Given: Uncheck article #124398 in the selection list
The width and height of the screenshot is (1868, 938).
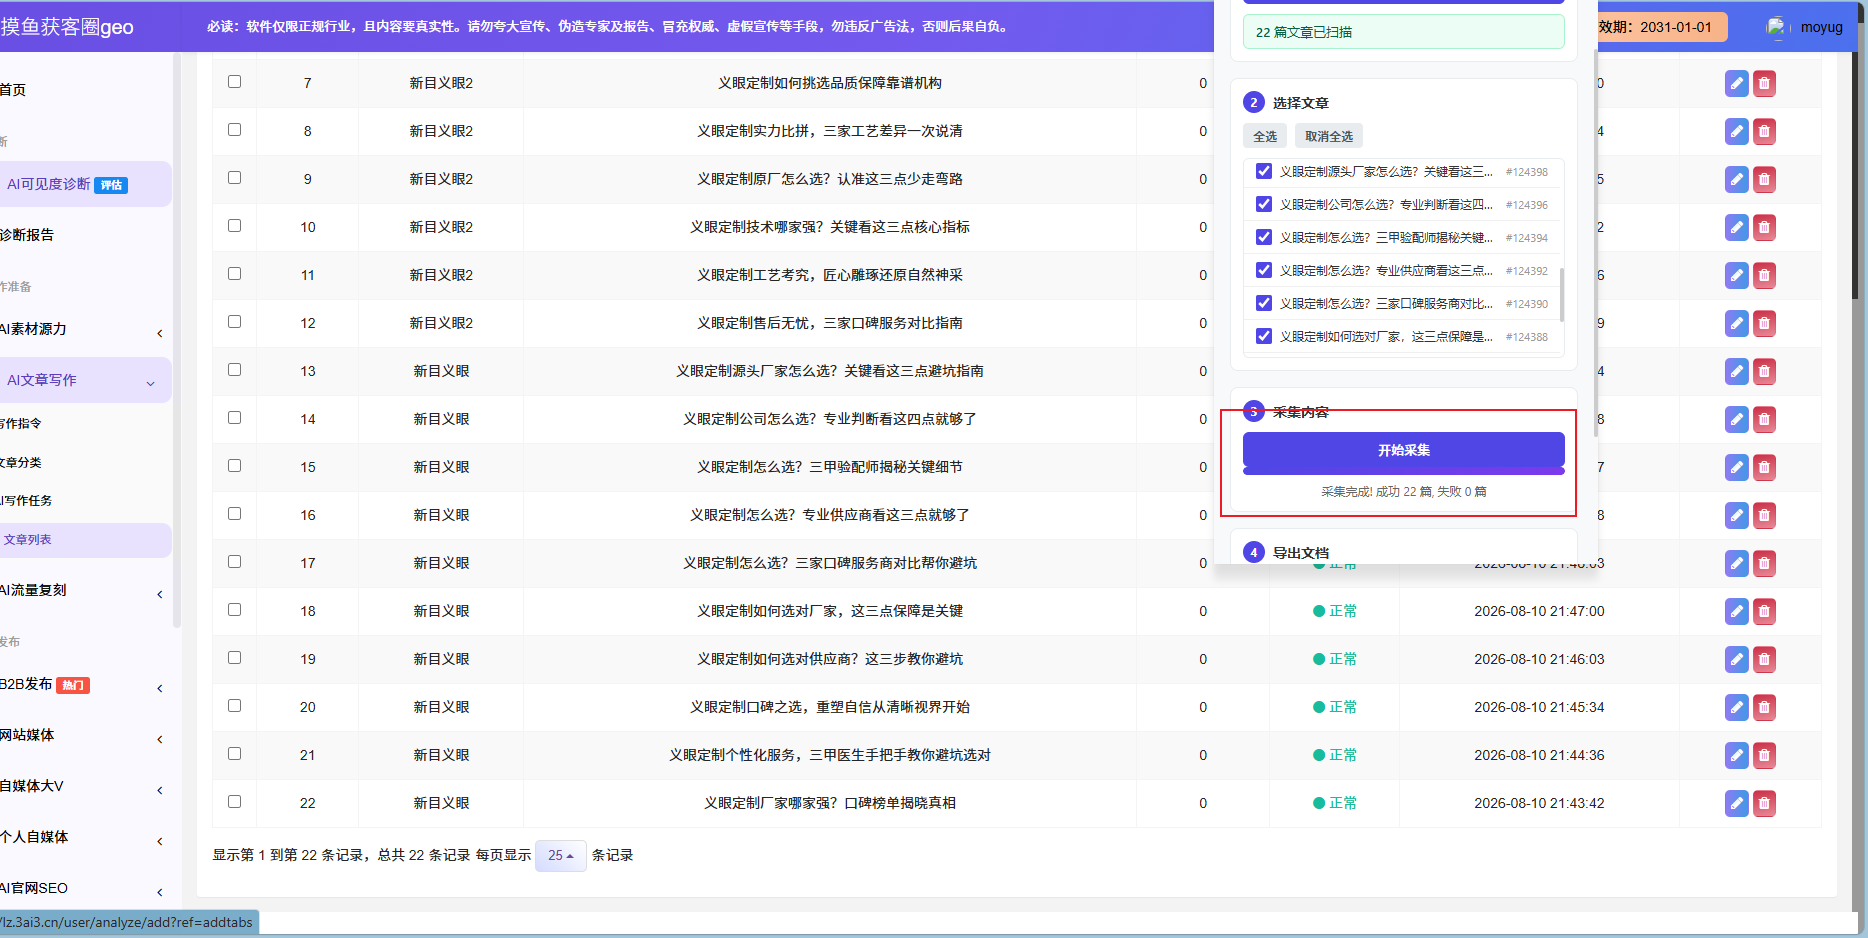Looking at the screenshot, I should (1264, 171).
